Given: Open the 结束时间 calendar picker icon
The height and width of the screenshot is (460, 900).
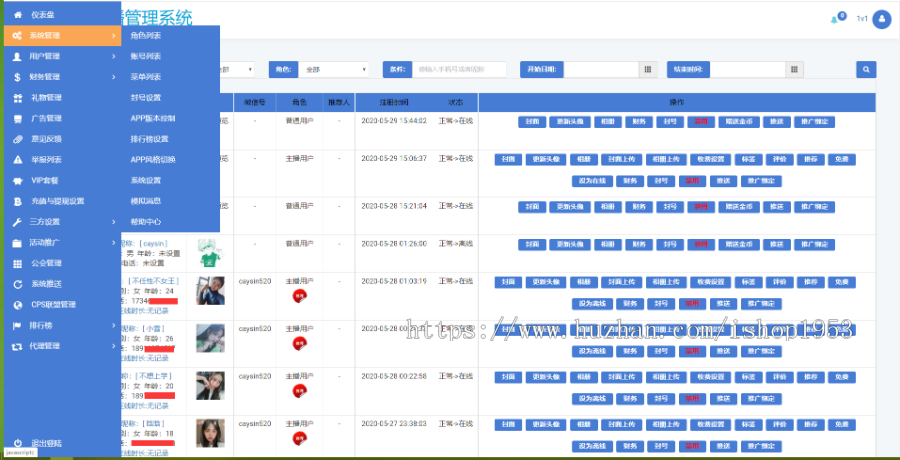Looking at the screenshot, I should point(794,70).
